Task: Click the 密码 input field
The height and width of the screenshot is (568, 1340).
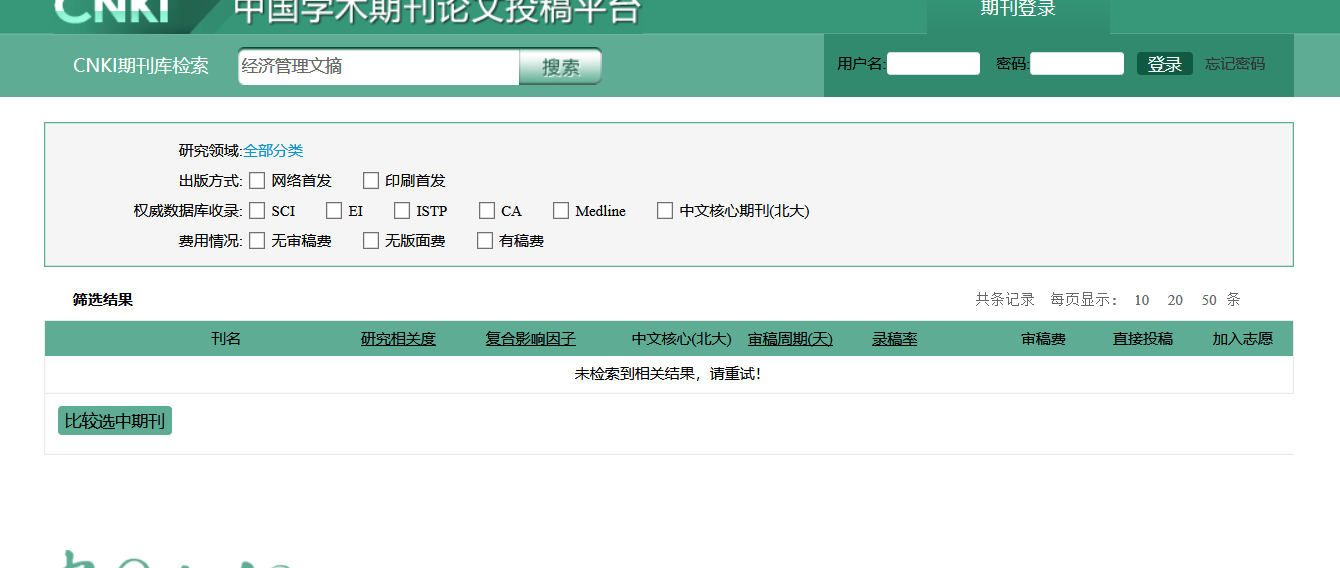Action: click(1077, 64)
